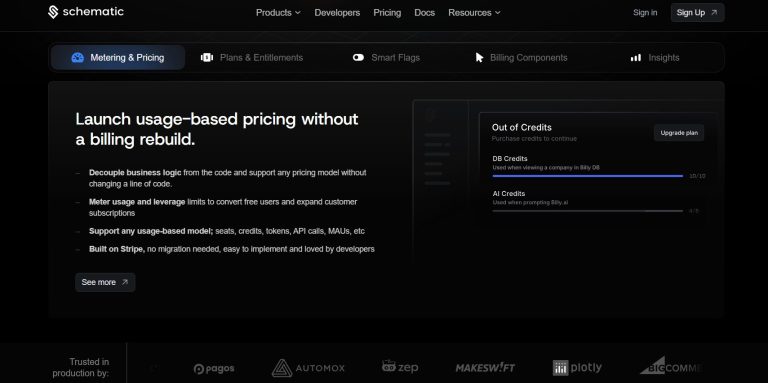The width and height of the screenshot is (768, 383).
Task: Click the Plans & Entitlements icon
Action: [207, 58]
